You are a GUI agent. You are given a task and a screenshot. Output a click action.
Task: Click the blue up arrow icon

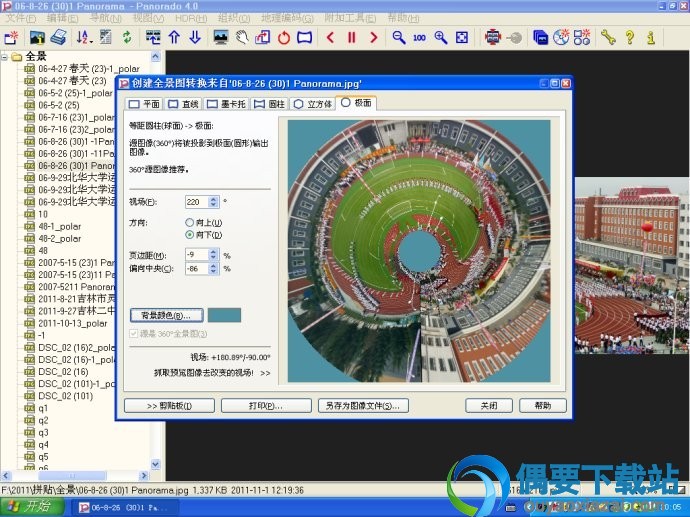[x=174, y=37]
